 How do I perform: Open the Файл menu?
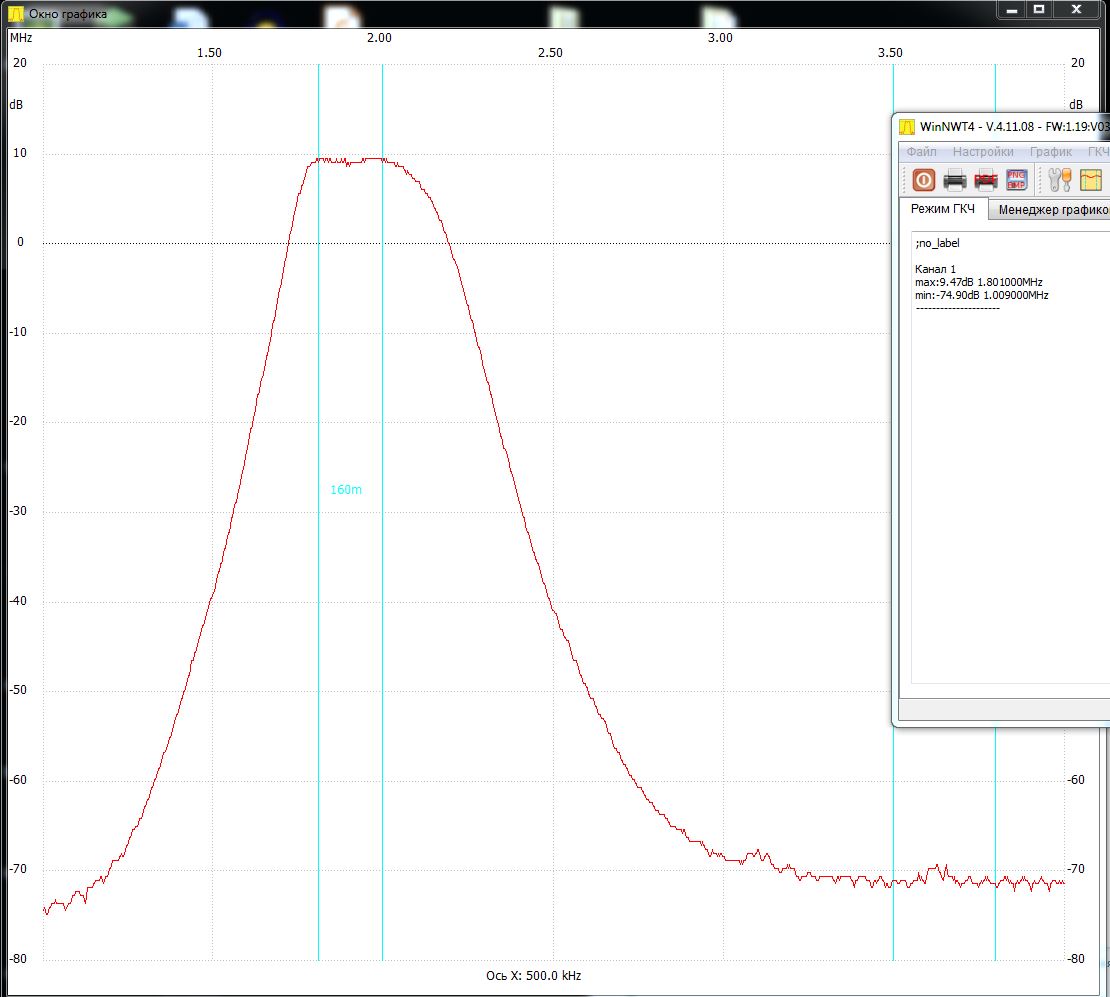921,152
